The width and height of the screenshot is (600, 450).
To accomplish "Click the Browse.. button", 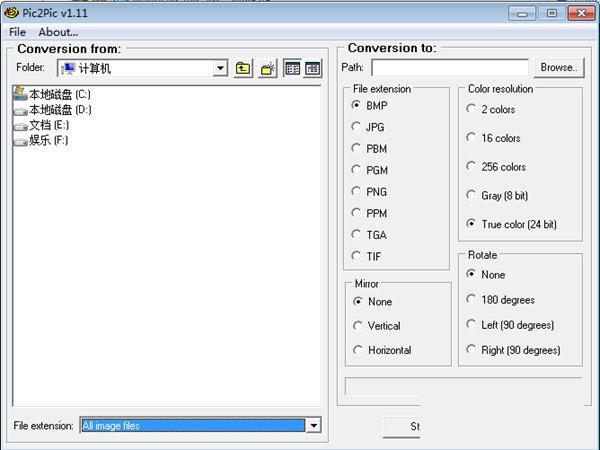I will (x=559, y=68).
